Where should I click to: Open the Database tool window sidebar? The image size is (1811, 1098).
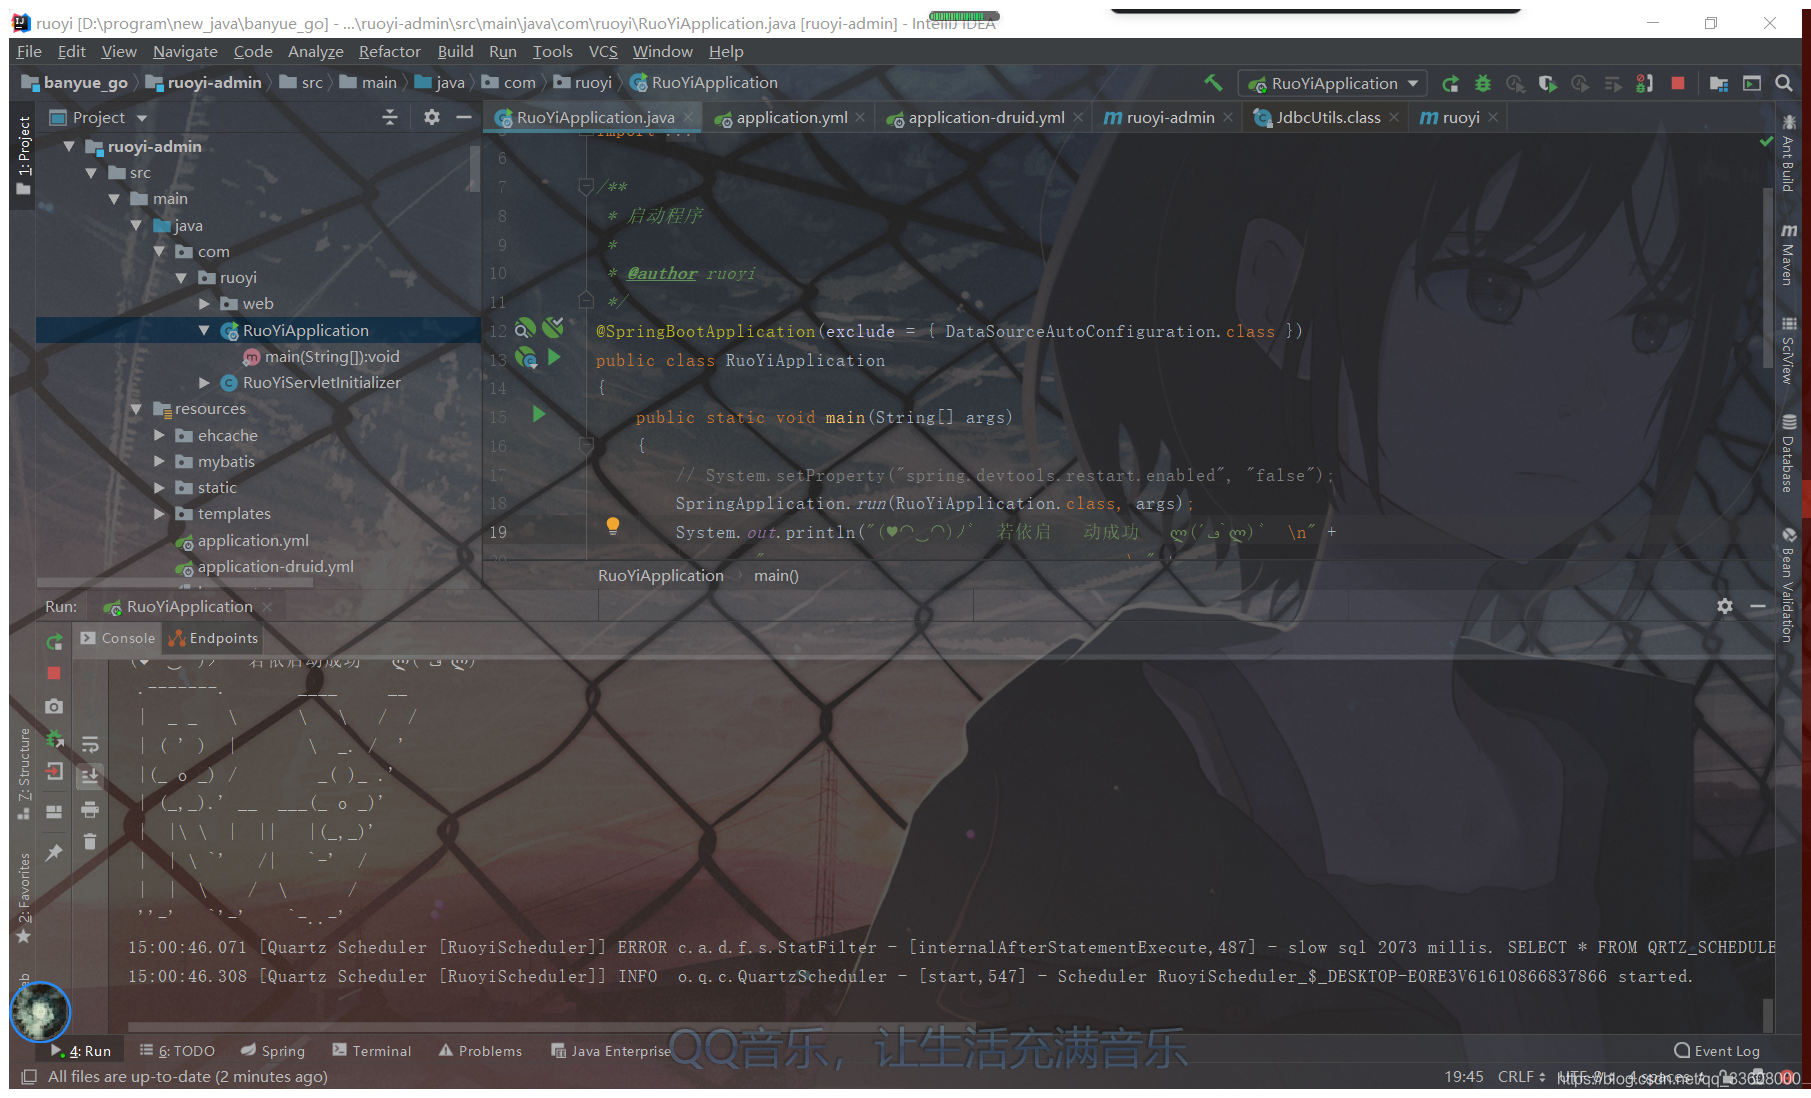click(x=1788, y=452)
